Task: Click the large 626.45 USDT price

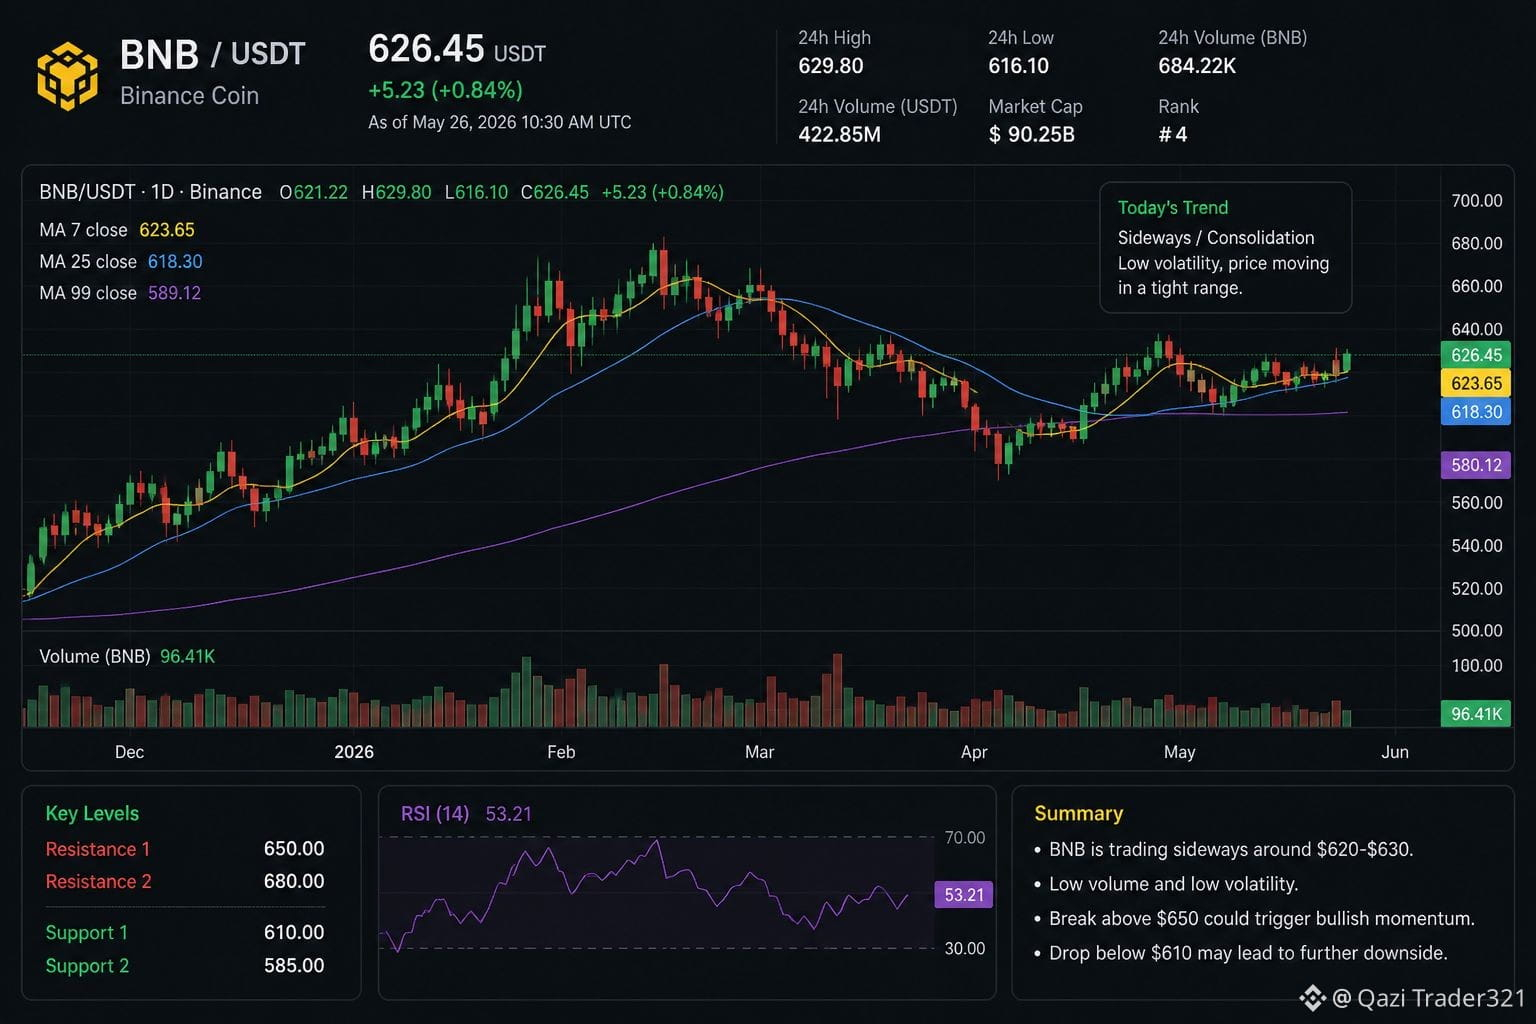Action: 457,49
